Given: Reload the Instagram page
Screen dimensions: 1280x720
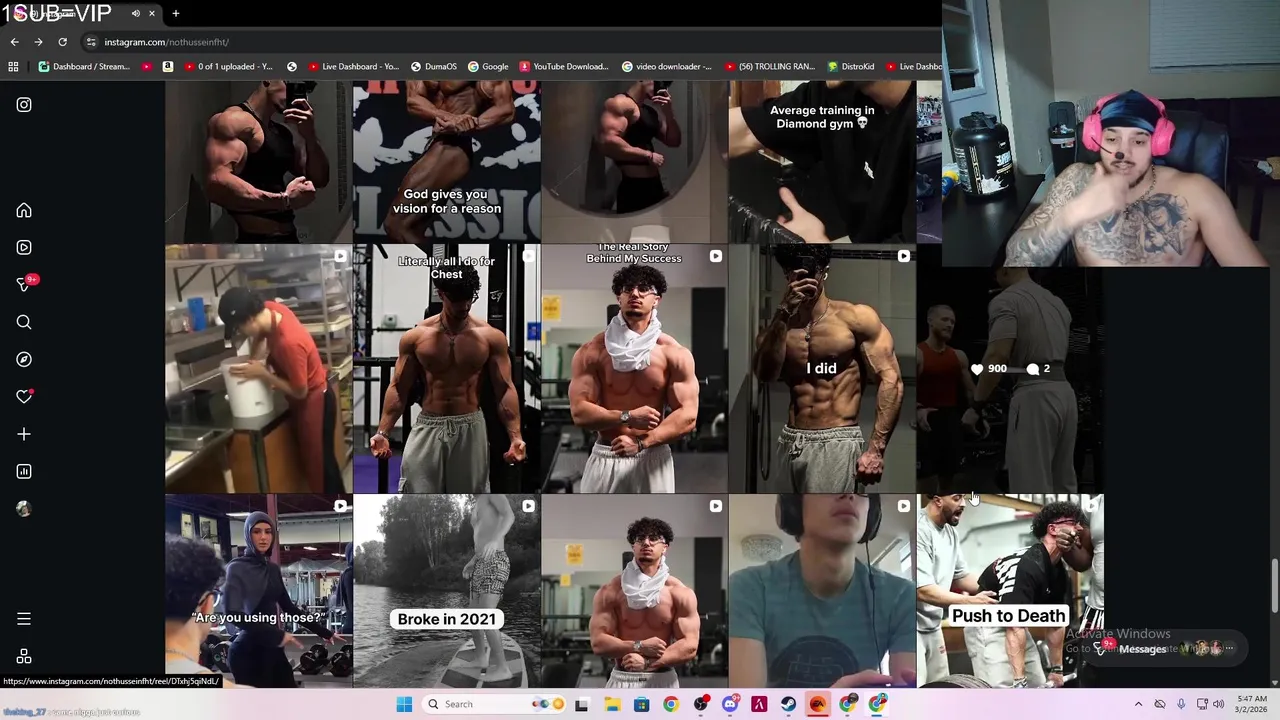Looking at the screenshot, I should click(x=62, y=42).
